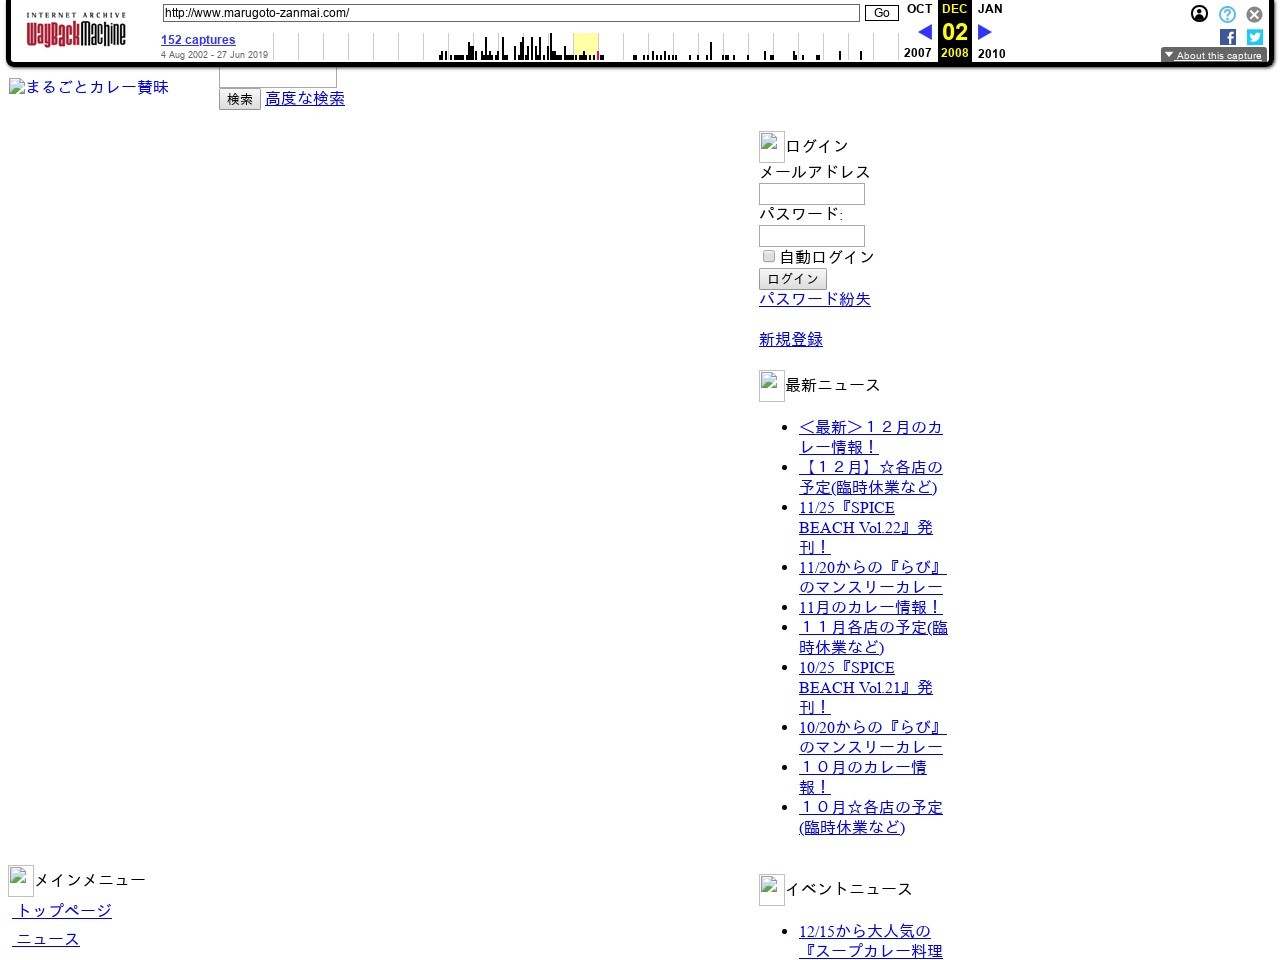Open the 新規登録 registration link
This screenshot has height=960, width=1280.
click(x=790, y=339)
